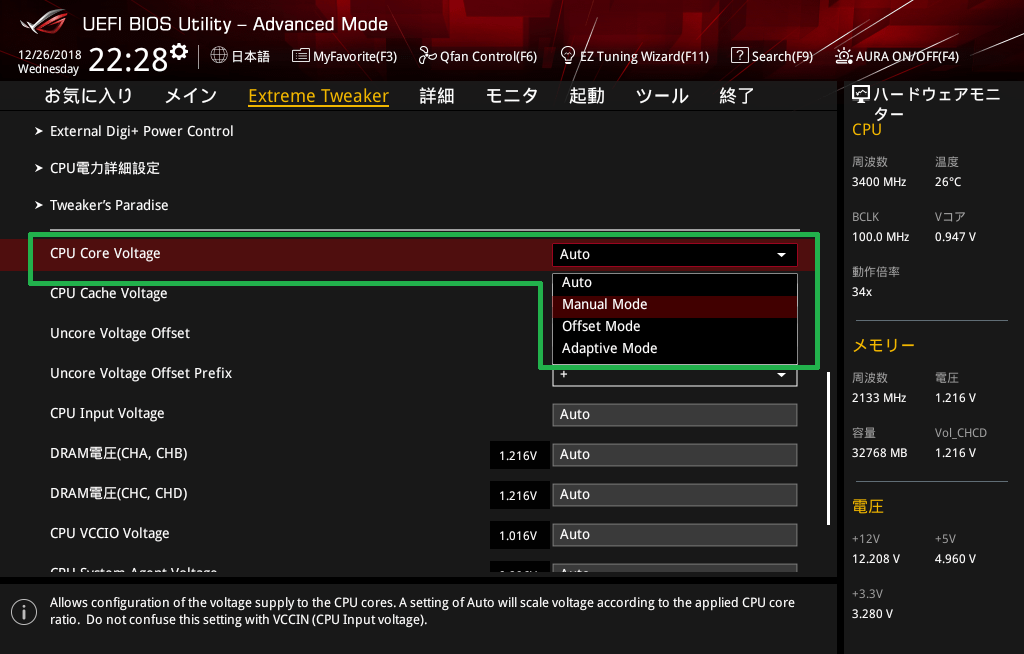Viewport: 1024px width, 654px height.
Task: Click the ROG logo icon
Action: (x=44, y=21)
